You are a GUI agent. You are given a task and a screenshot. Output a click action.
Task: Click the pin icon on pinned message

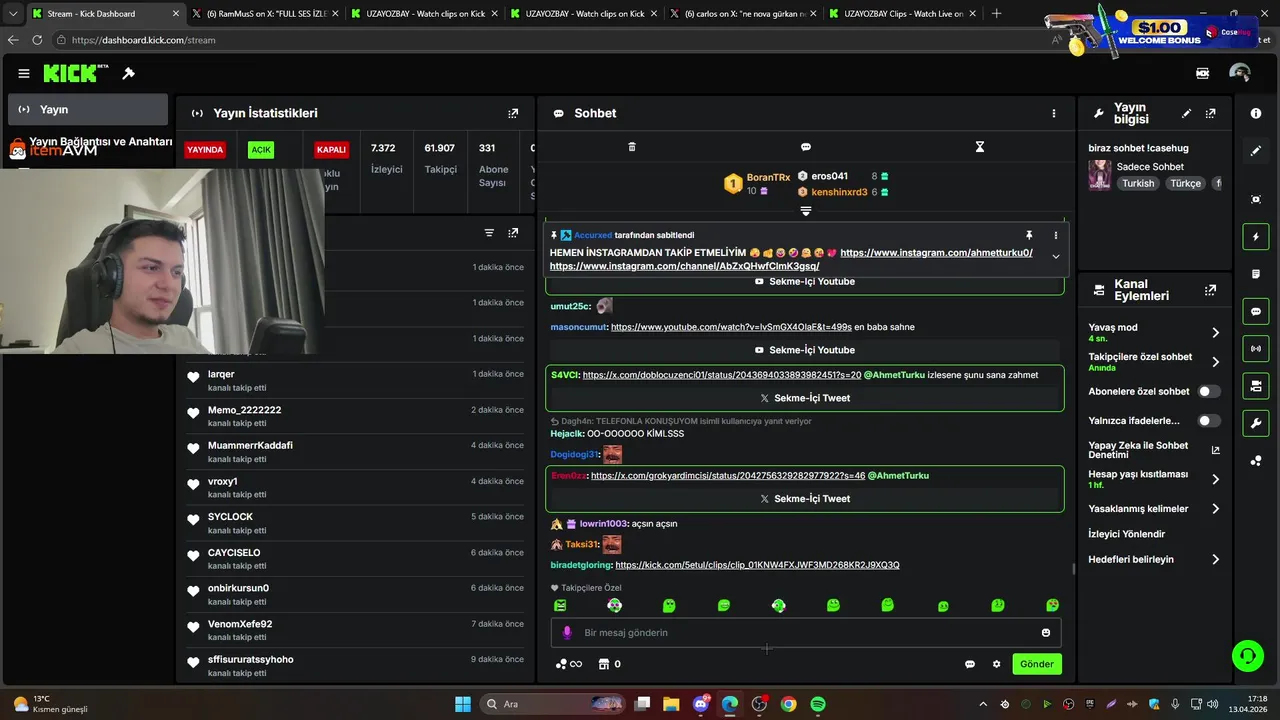pyautogui.click(x=1028, y=235)
